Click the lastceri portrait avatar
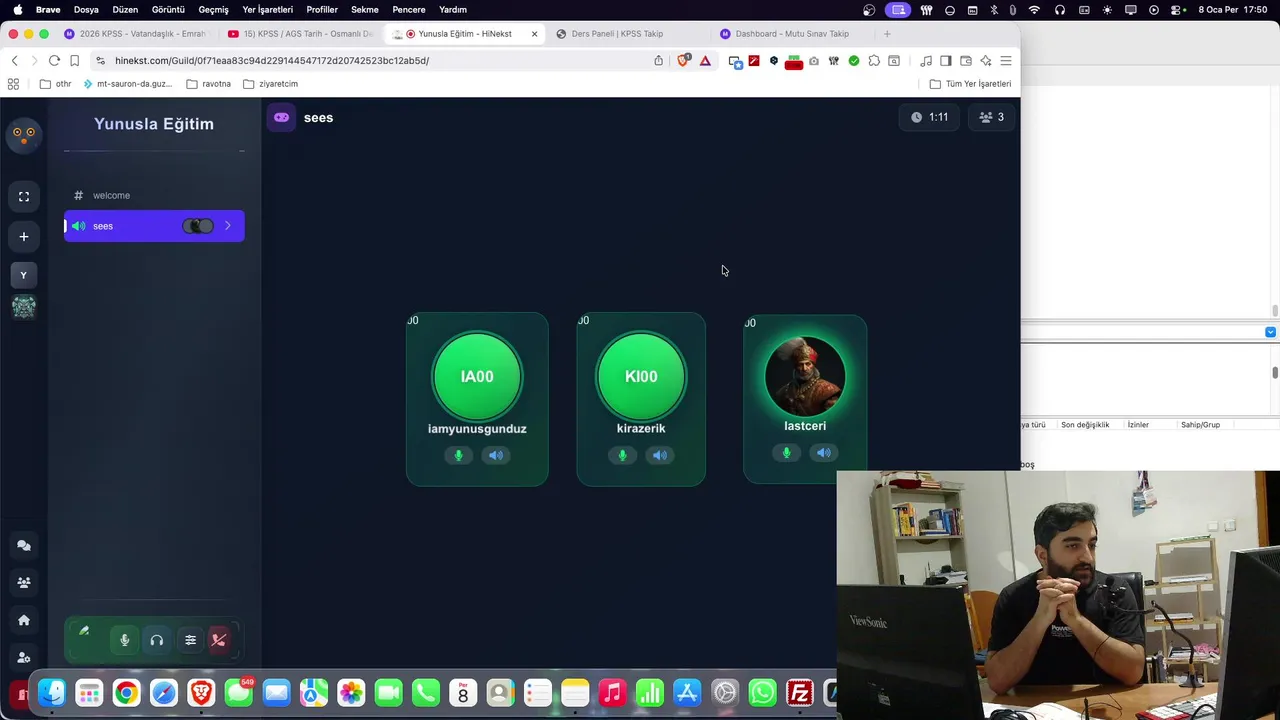Viewport: 1280px width, 720px height. pos(805,376)
